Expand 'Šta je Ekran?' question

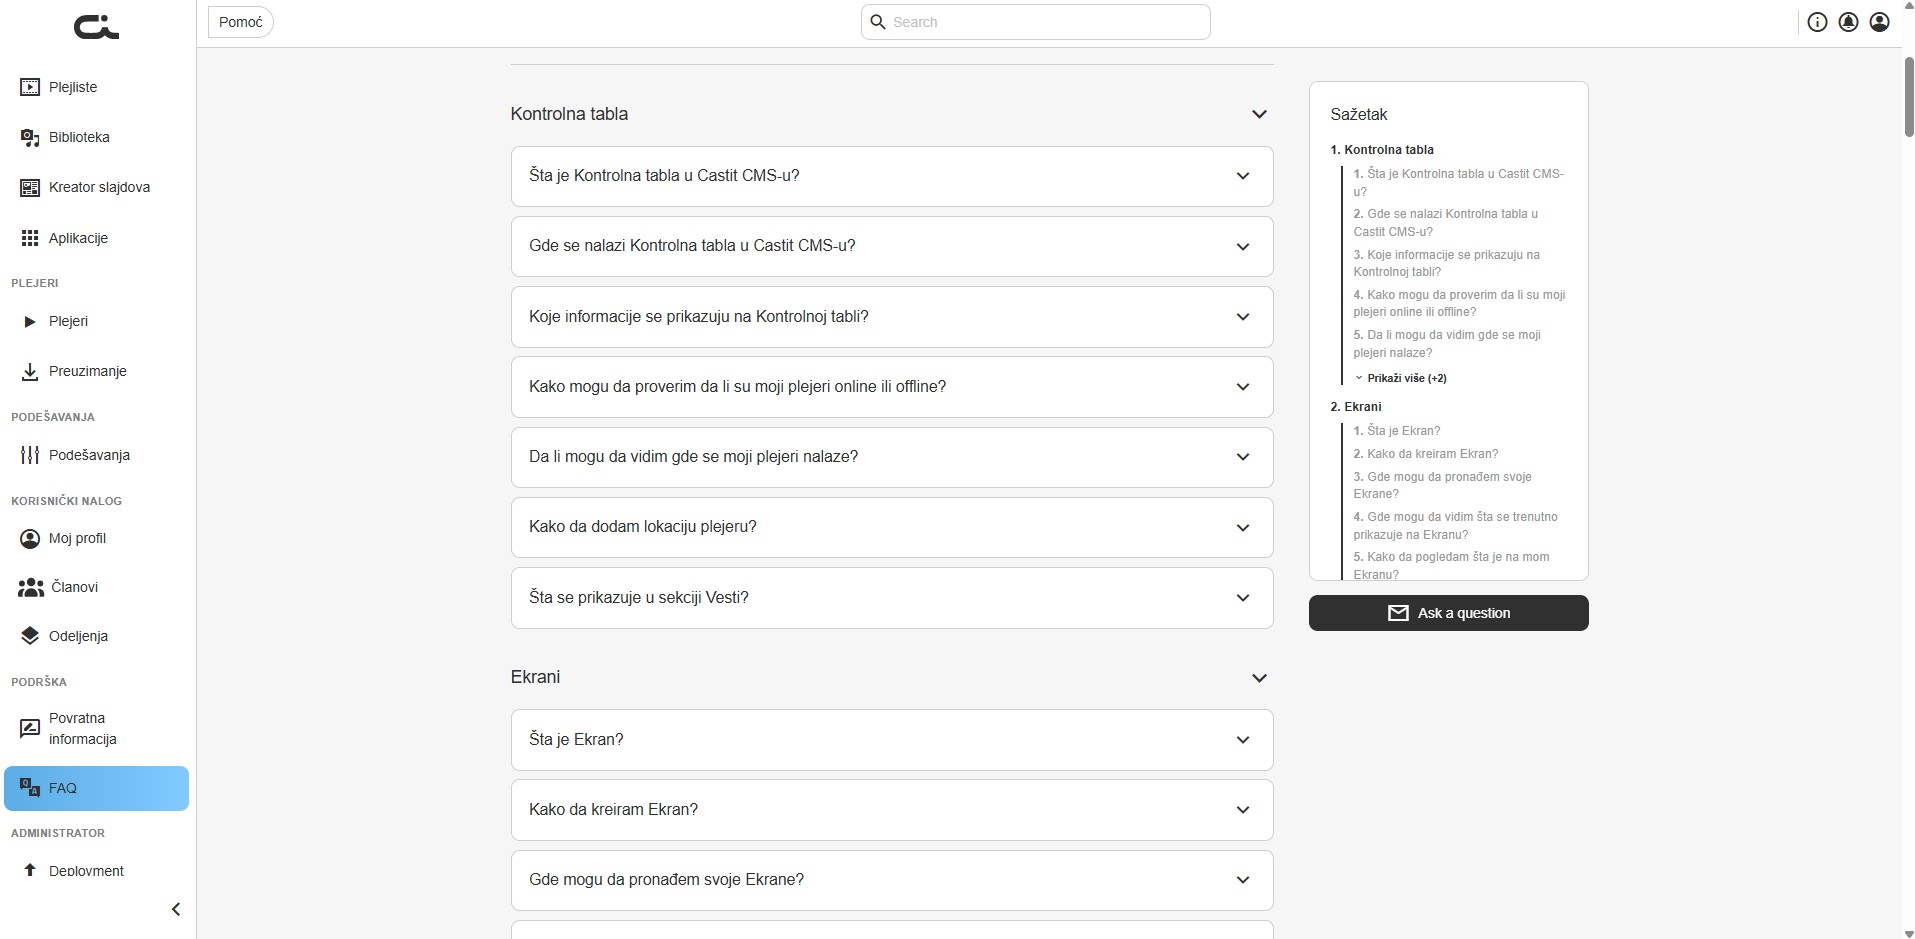tap(892, 740)
